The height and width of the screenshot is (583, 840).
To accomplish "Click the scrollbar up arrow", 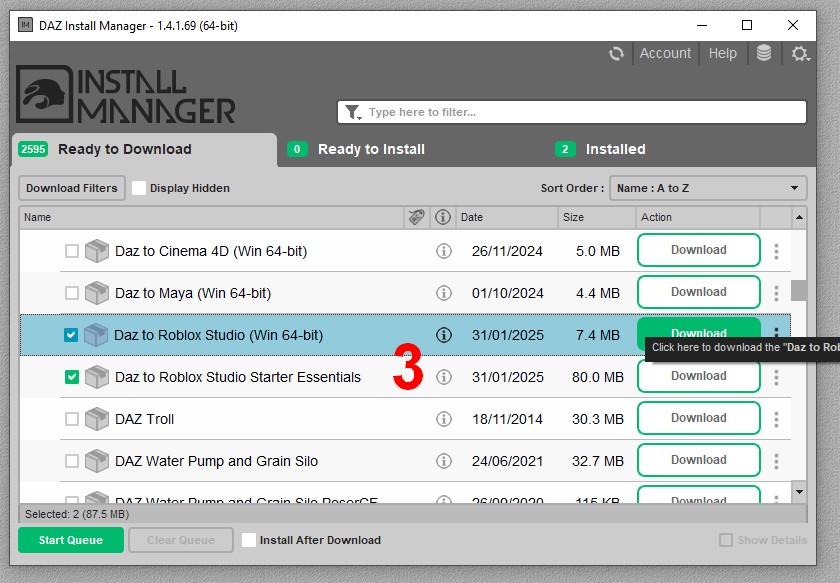I will tap(799, 217).
